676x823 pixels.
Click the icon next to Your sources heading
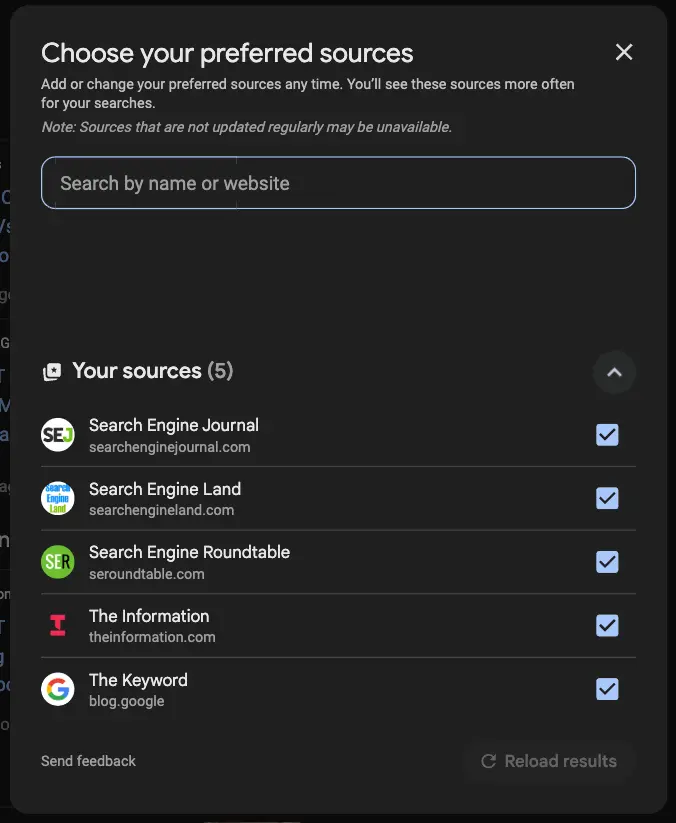click(x=52, y=370)
